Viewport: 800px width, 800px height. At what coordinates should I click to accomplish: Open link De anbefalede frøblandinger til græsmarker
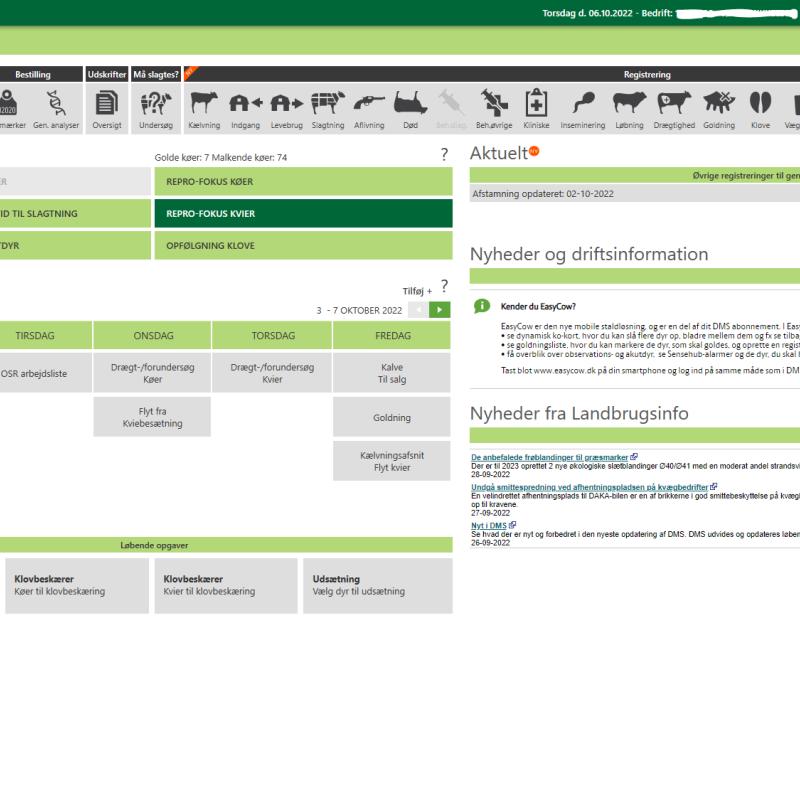click(x=549, y=457)
